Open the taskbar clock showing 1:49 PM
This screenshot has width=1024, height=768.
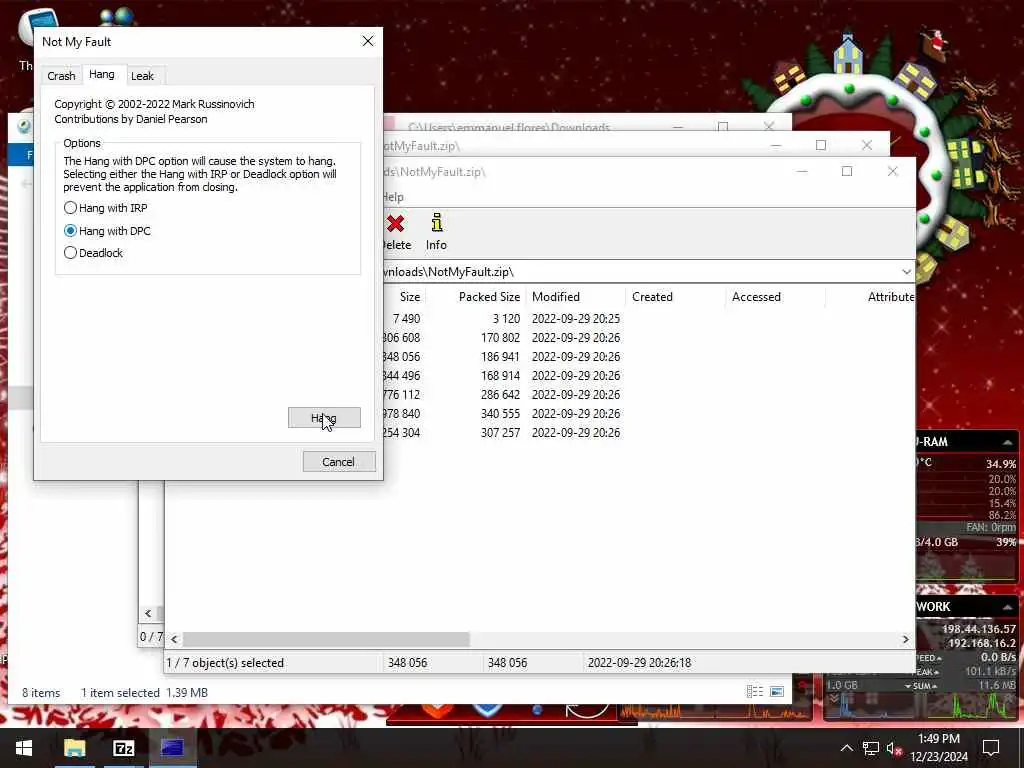tap(939, 748)
